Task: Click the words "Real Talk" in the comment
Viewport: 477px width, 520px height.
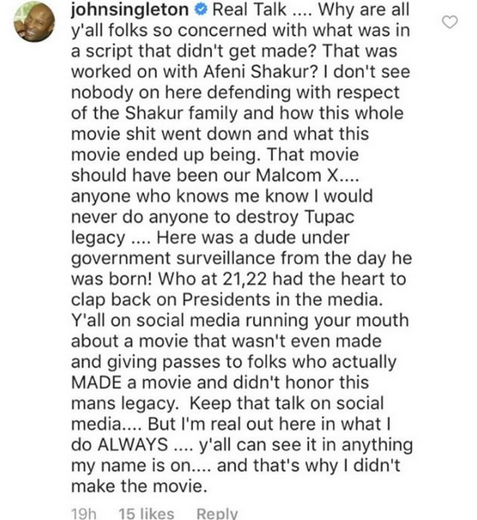Action: click(x=249, y=10)
